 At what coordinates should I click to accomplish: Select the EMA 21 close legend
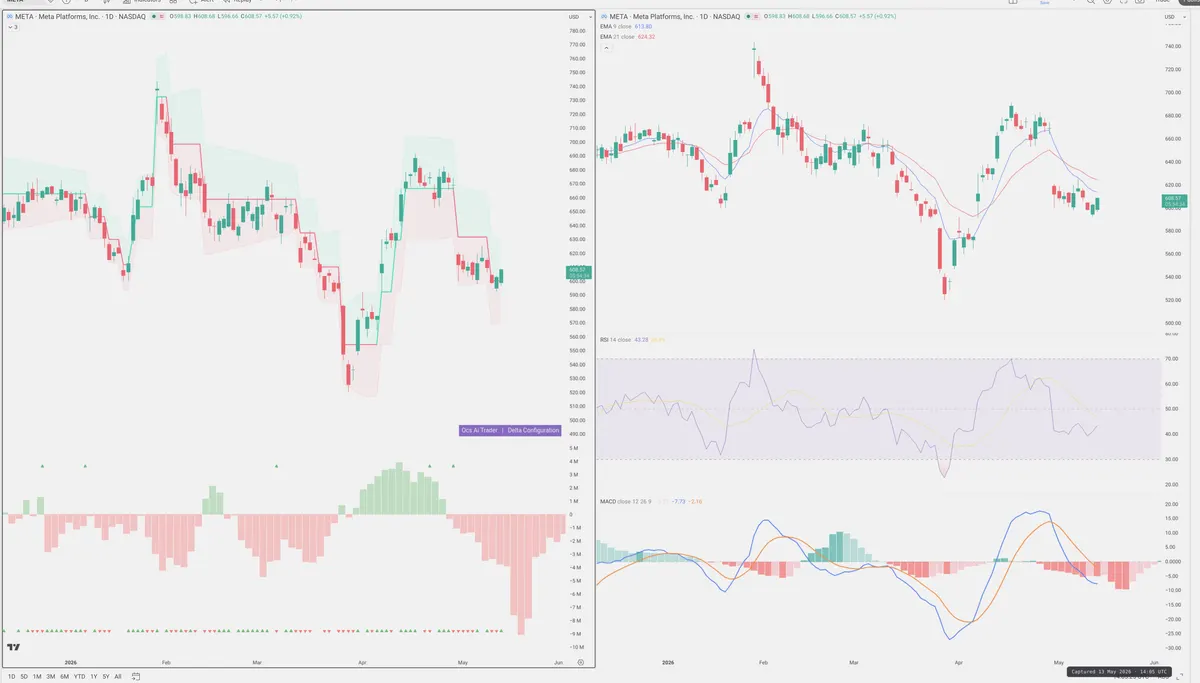pos(617,37)
